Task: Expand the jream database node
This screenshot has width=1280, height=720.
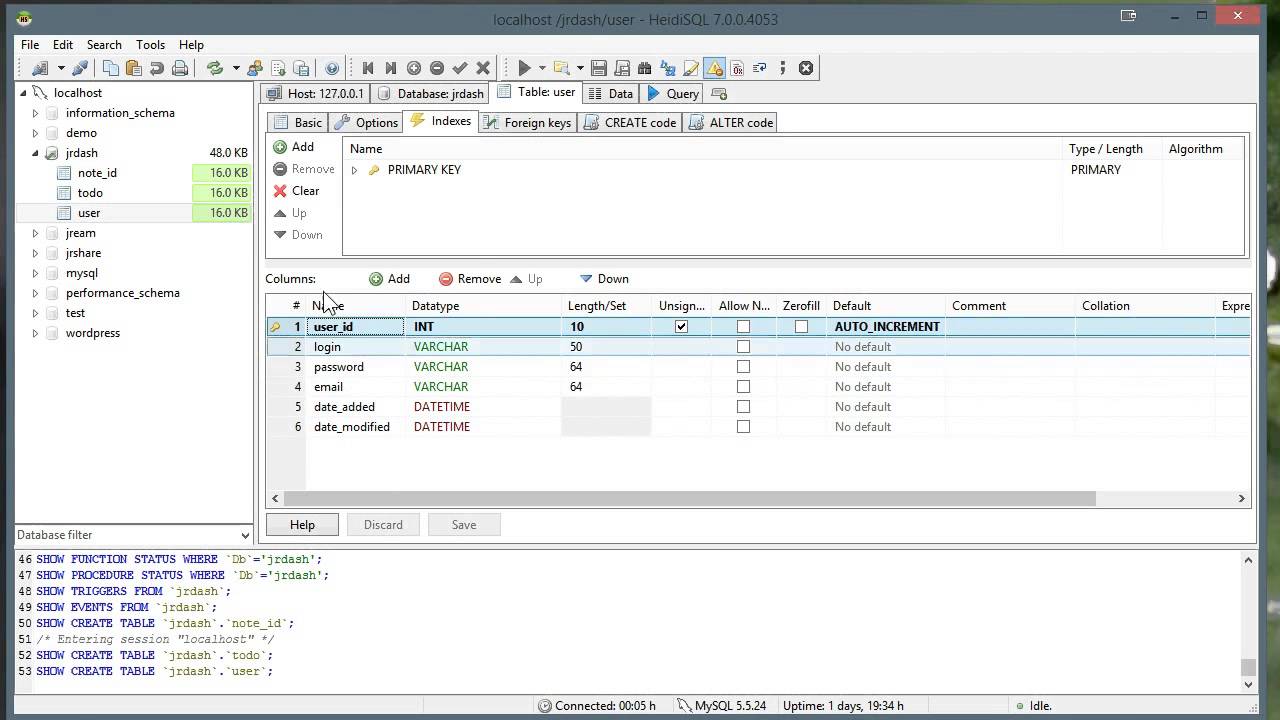Action: click(35, 233)
